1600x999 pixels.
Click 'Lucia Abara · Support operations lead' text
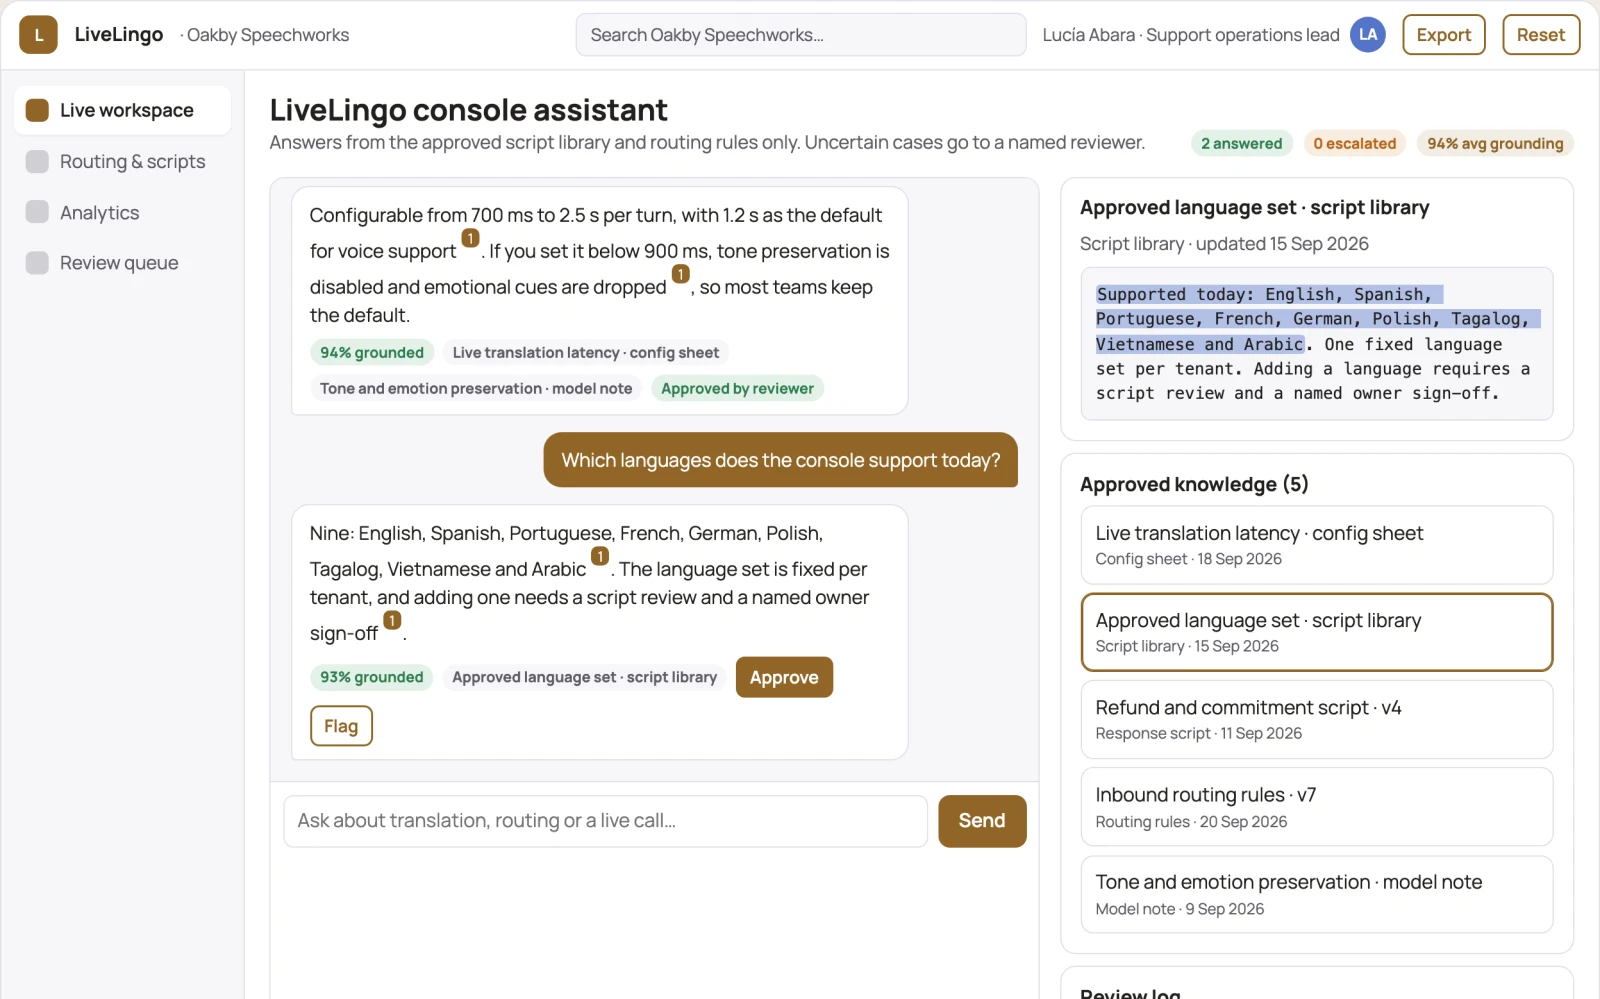point(1191,35)
